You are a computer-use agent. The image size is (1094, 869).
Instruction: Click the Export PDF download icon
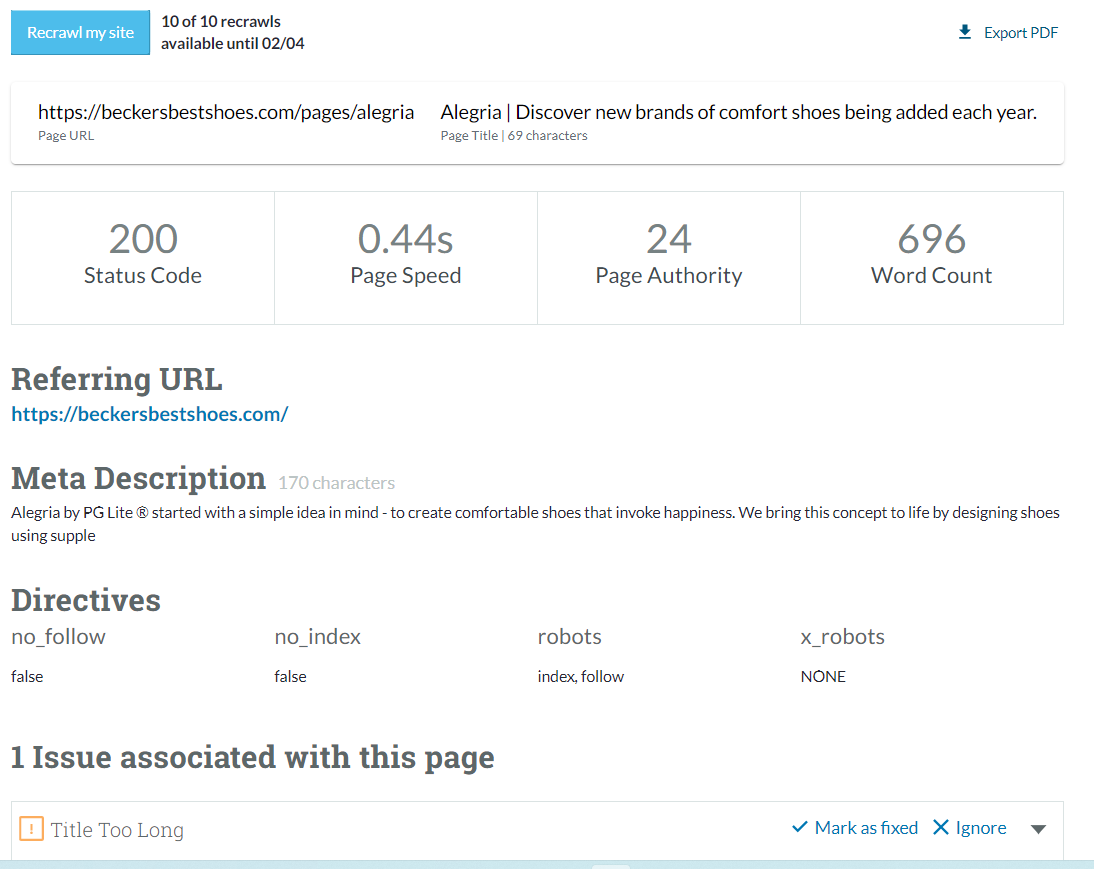coord(965,32)
